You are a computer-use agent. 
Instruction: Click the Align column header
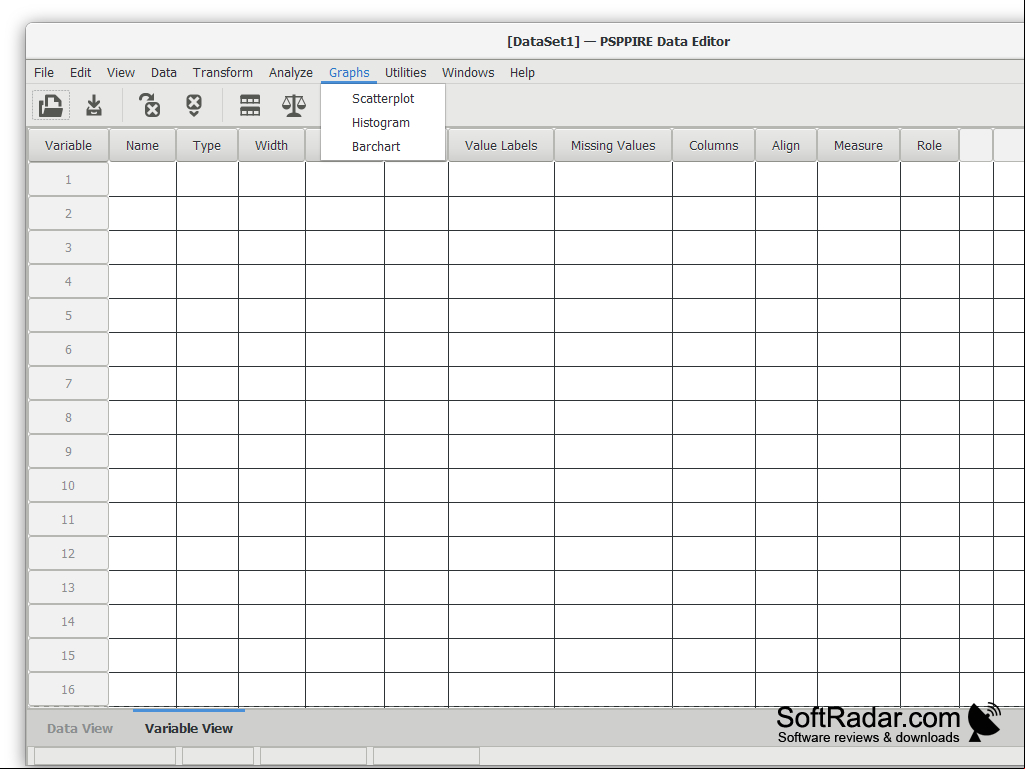point(786,145)
